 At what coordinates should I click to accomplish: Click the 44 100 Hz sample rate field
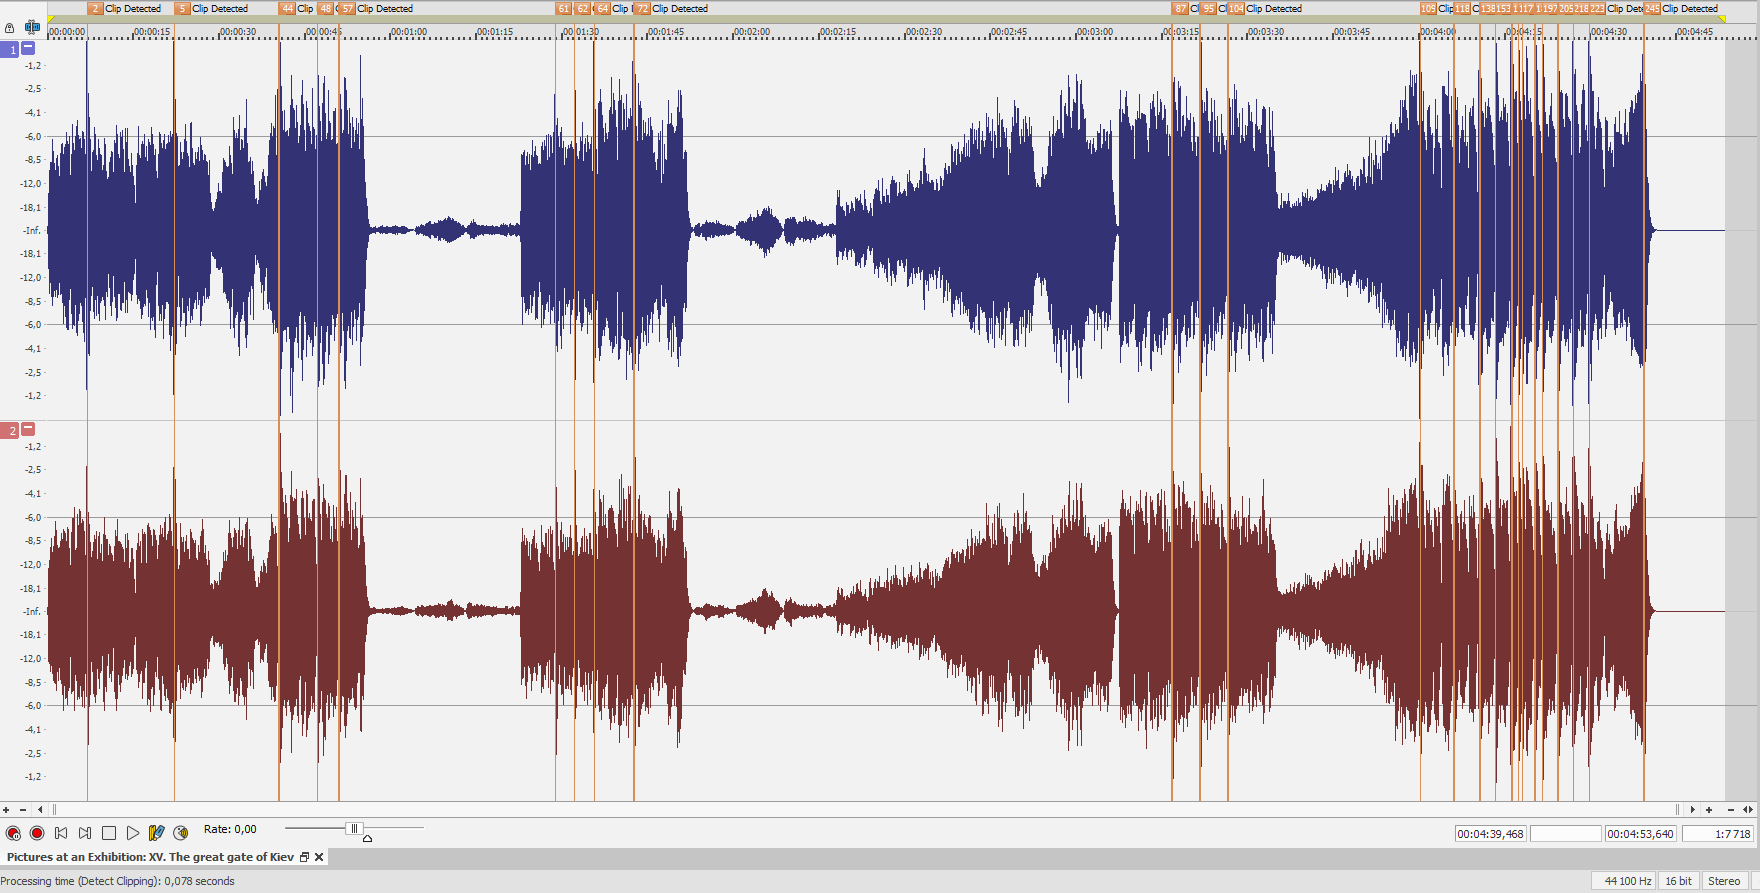click(1627, 881)
